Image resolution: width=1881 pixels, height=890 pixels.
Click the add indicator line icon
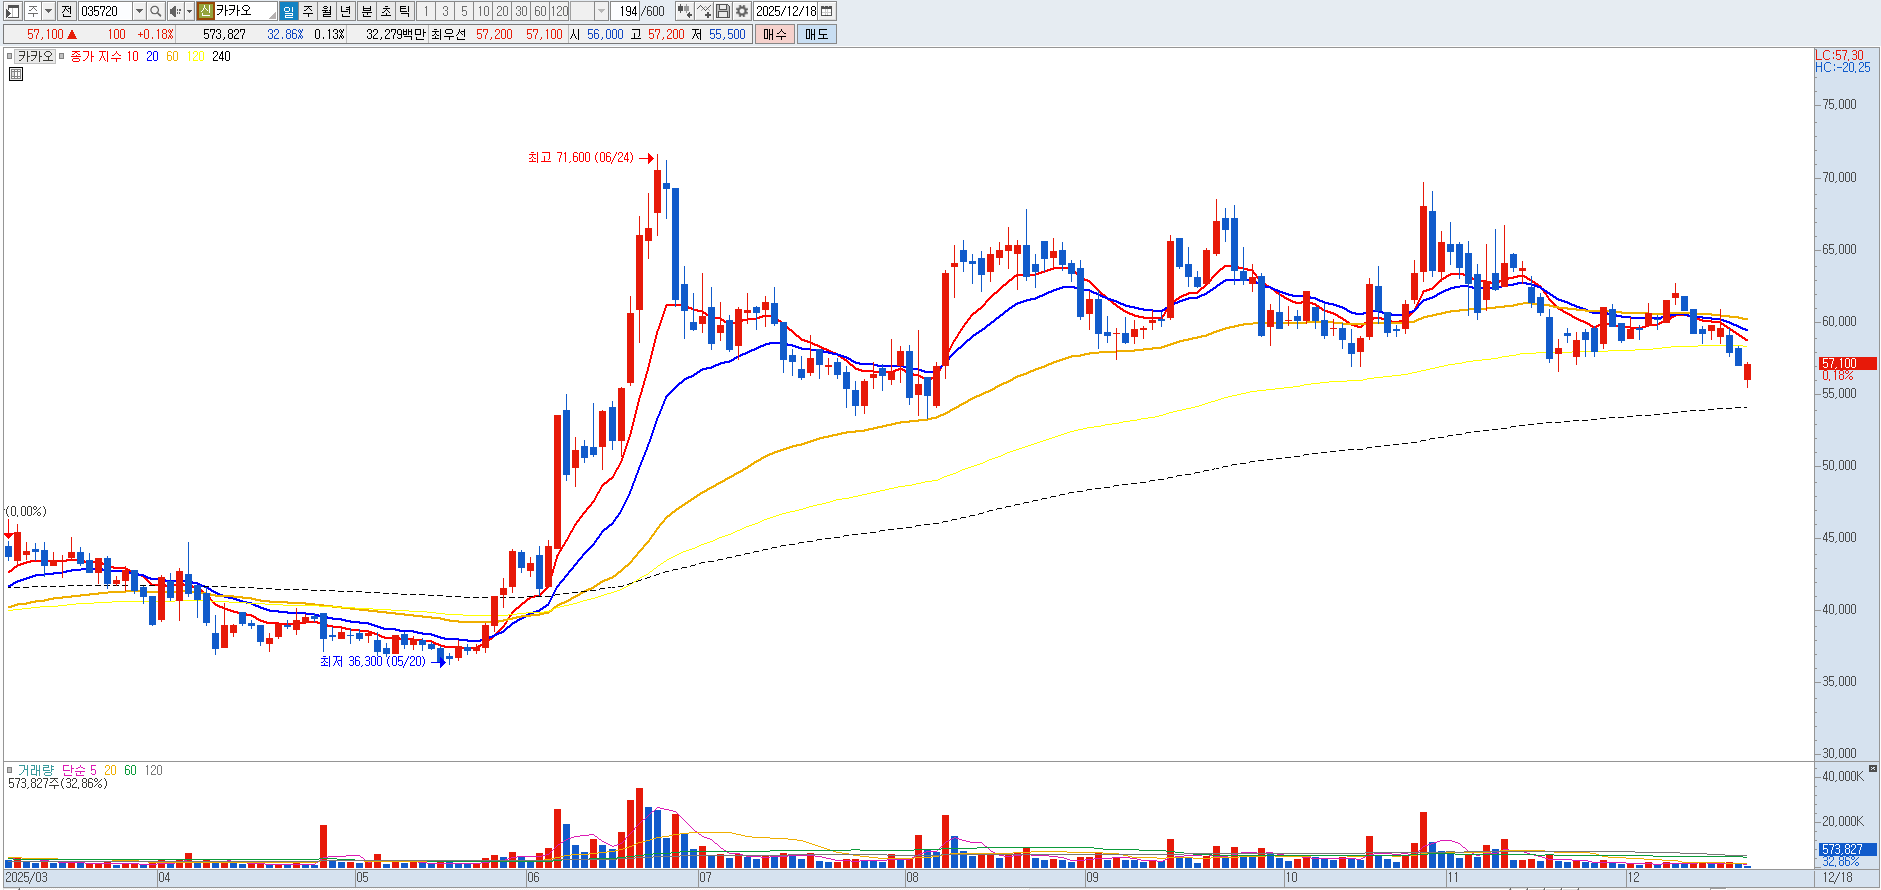(x=704, y=11)
